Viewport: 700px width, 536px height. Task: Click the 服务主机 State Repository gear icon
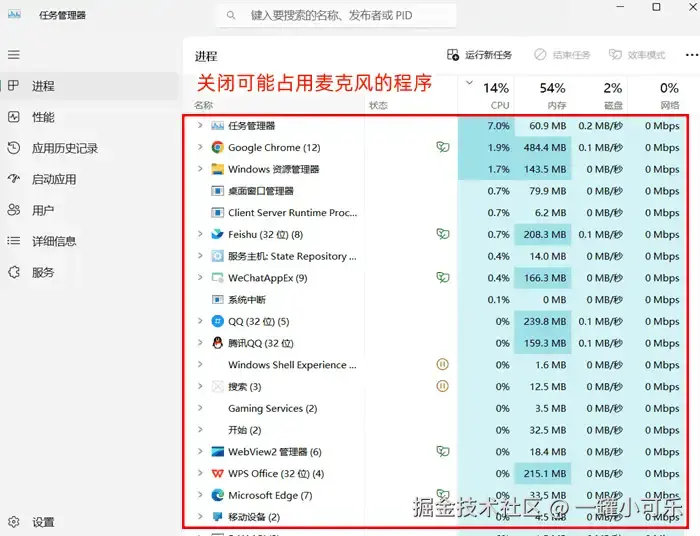pyautogui.click(x=217, y=256)
